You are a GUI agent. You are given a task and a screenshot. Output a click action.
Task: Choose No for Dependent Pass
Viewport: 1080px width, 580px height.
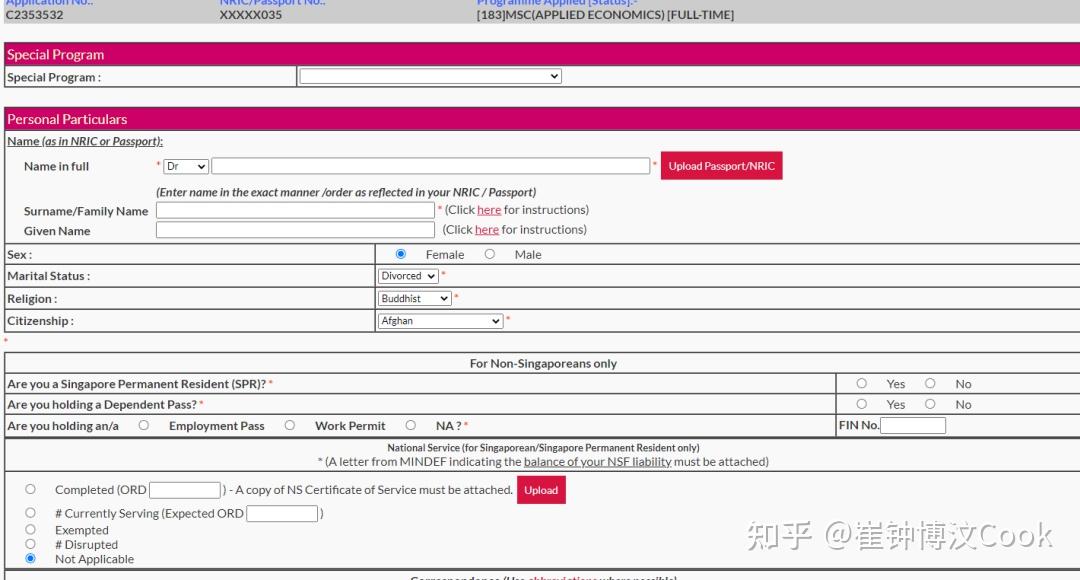930,404
